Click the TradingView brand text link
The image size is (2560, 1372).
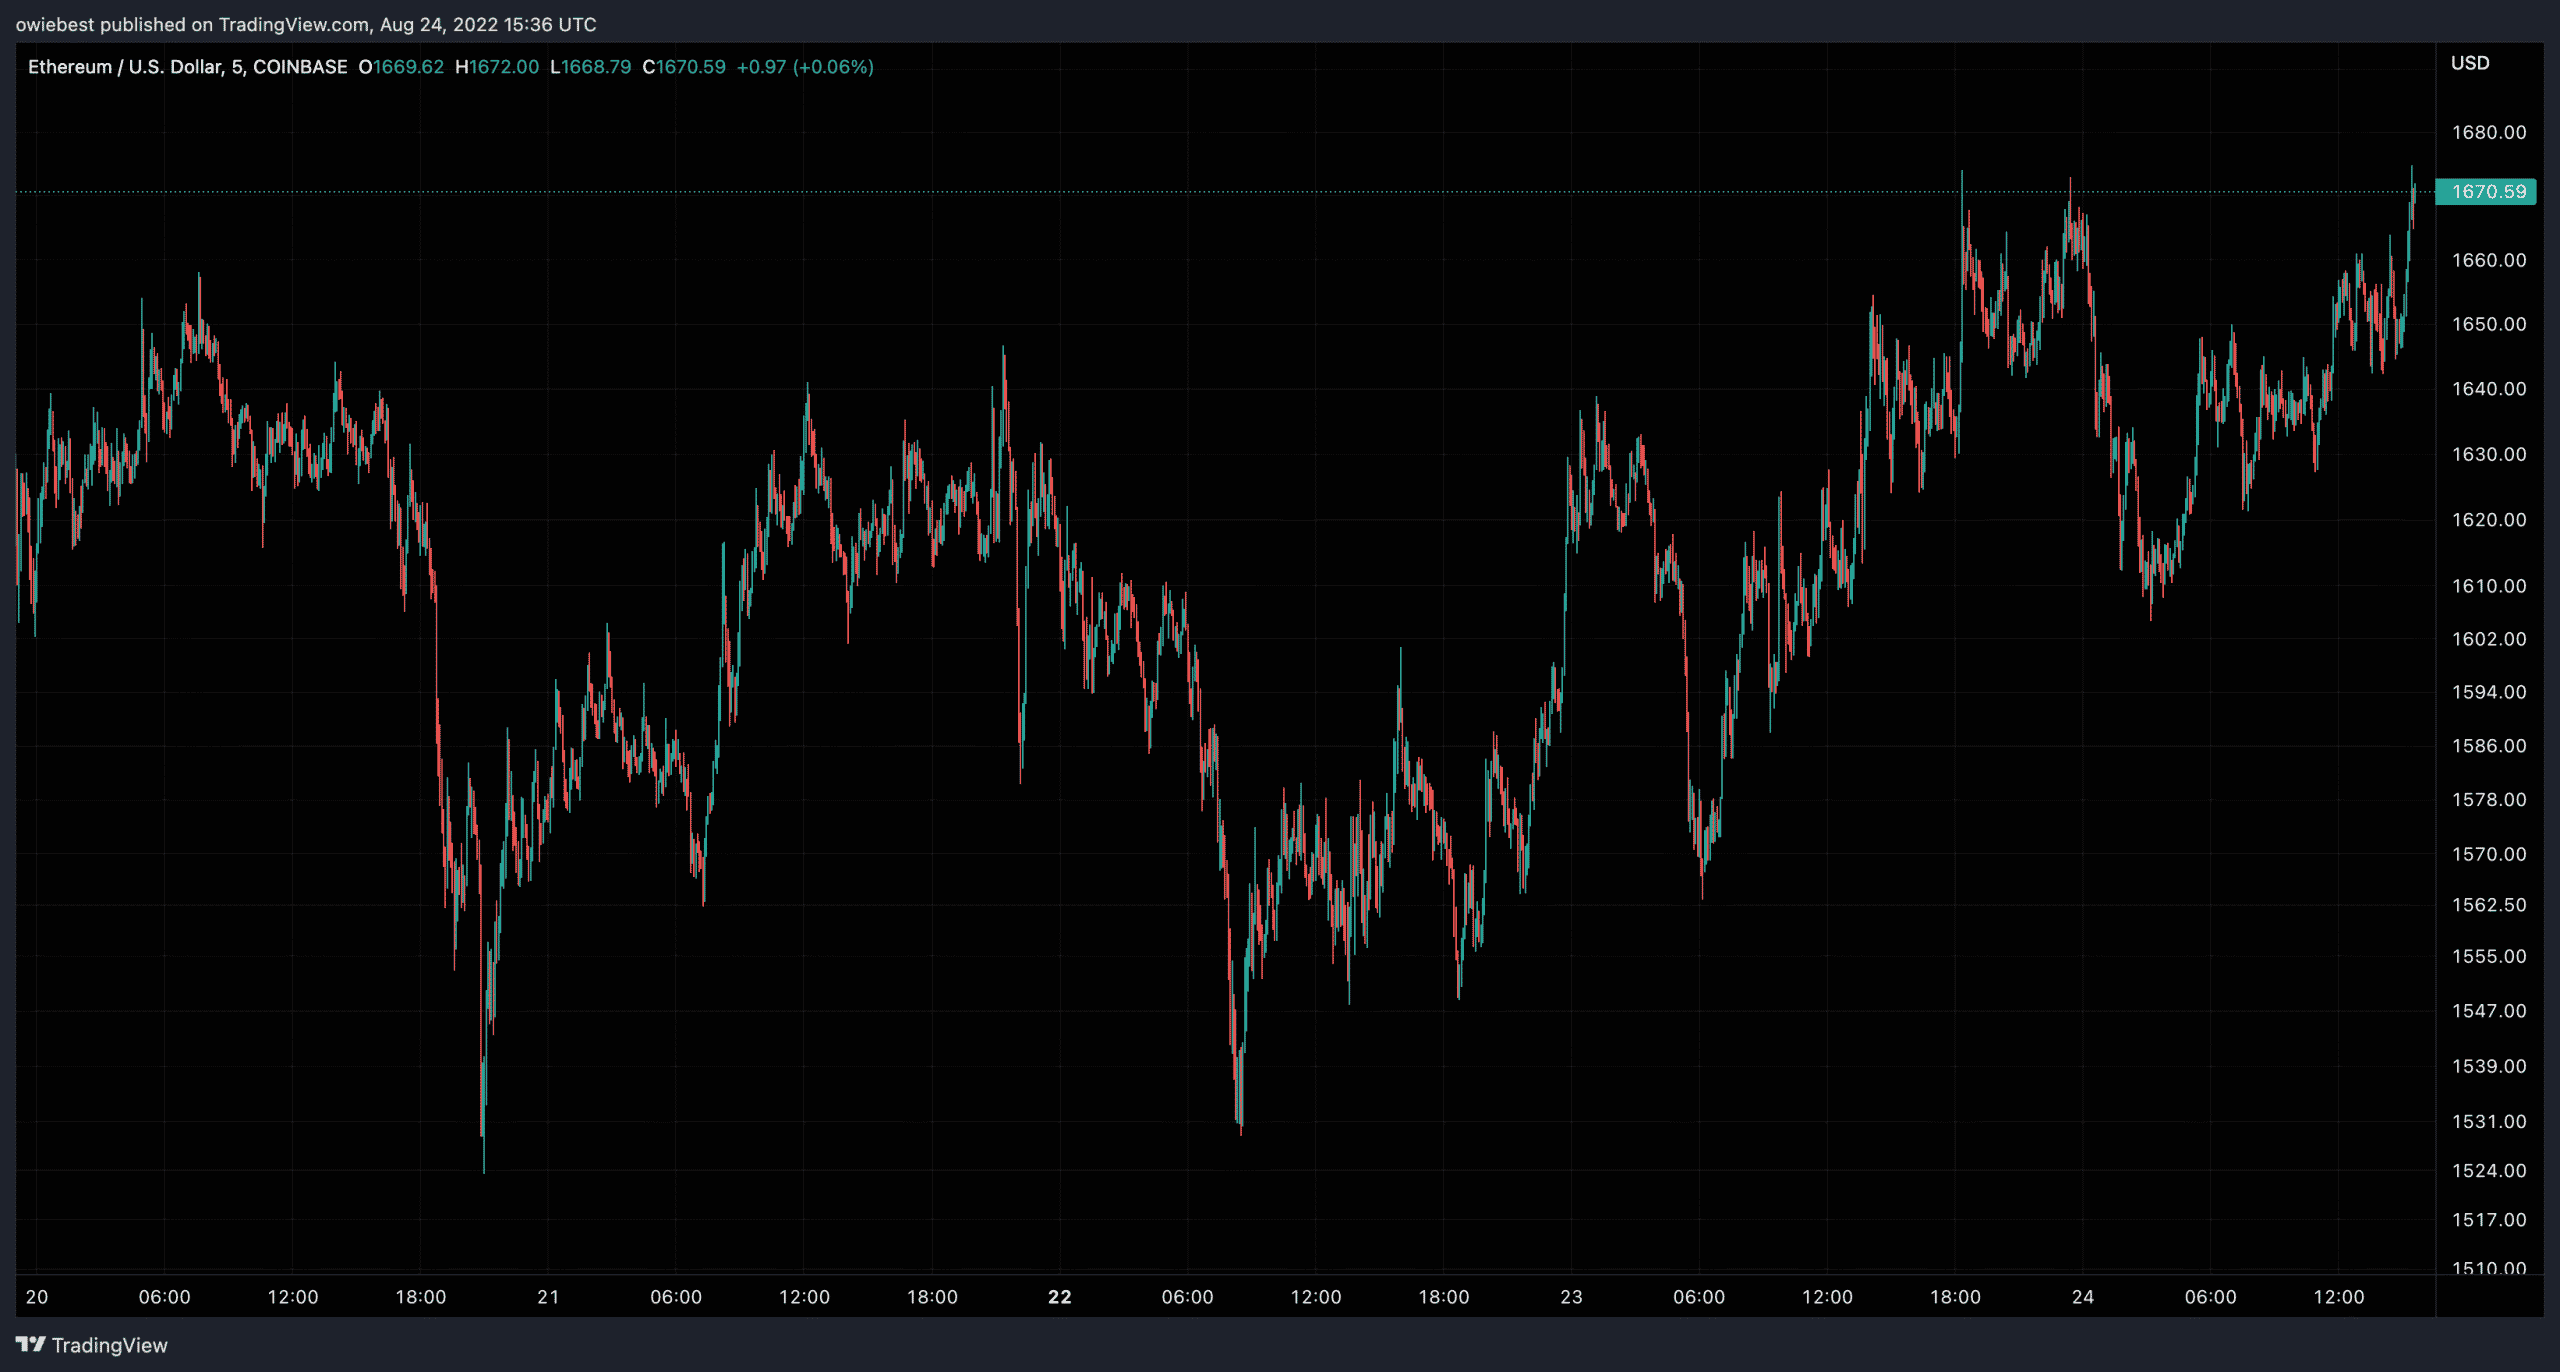coord(109,1345)
